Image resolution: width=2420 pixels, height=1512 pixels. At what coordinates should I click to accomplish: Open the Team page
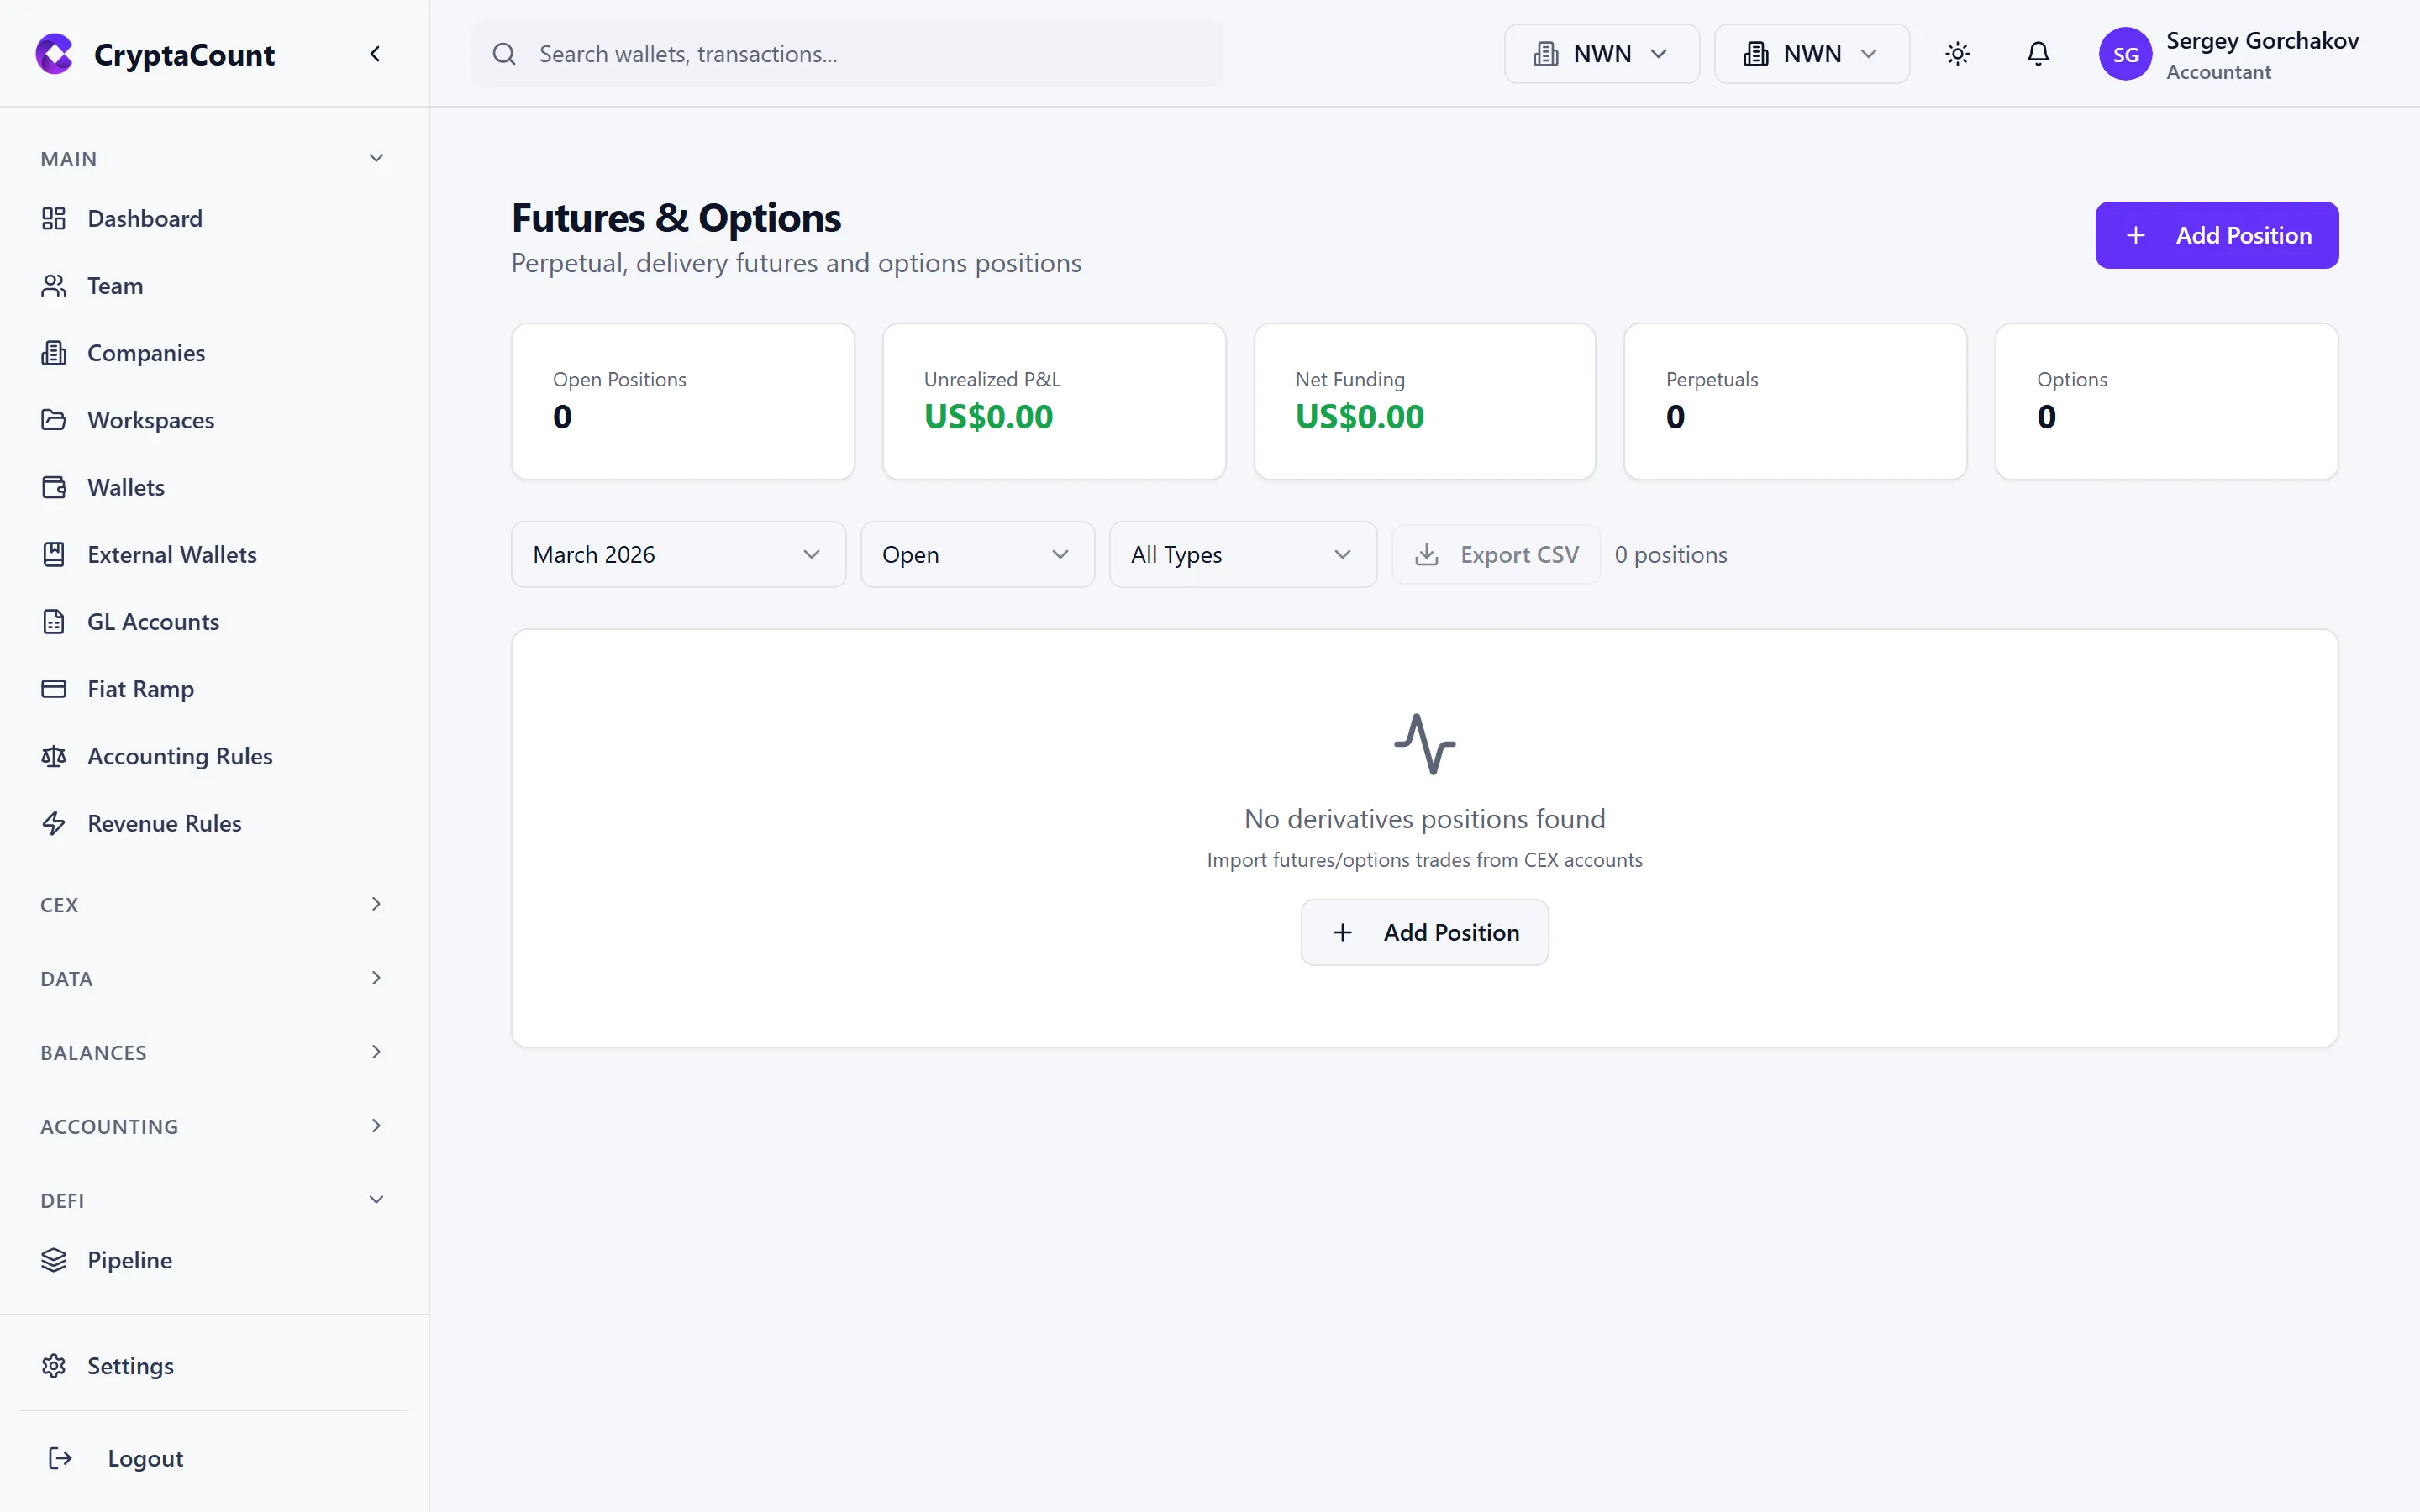tap(115, 286)
